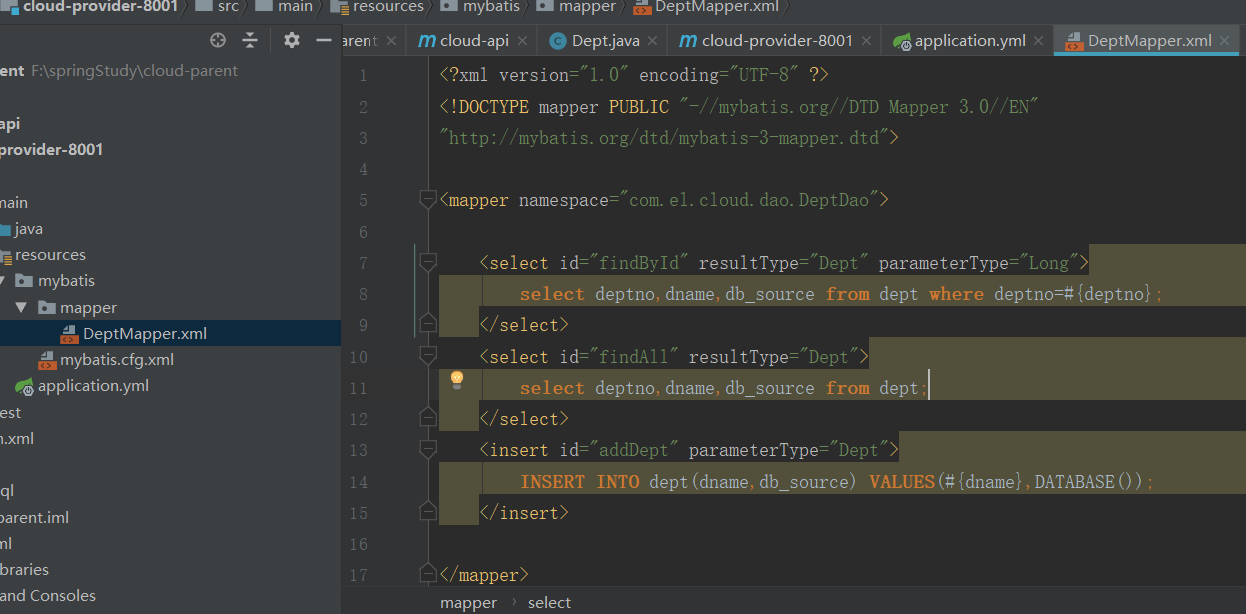Open the project panel gear settings
Image resolution: width=1246 pixels, height=614 pixels.
click(x=291, y=40)
